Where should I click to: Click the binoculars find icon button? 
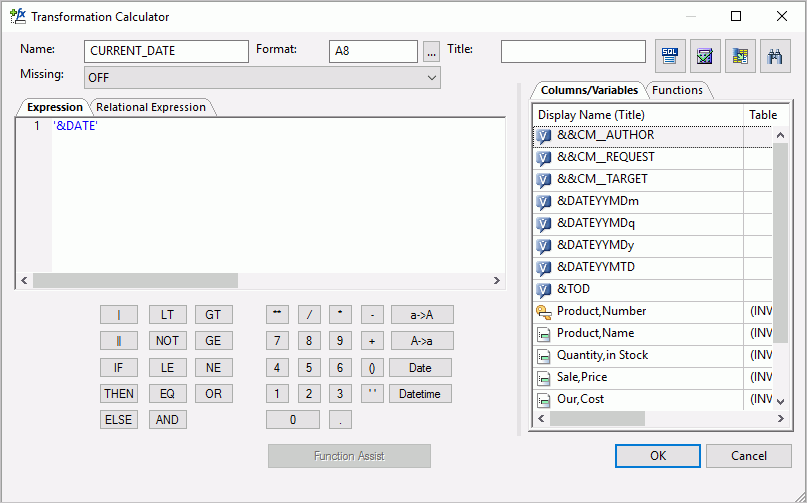click(775, 56)
